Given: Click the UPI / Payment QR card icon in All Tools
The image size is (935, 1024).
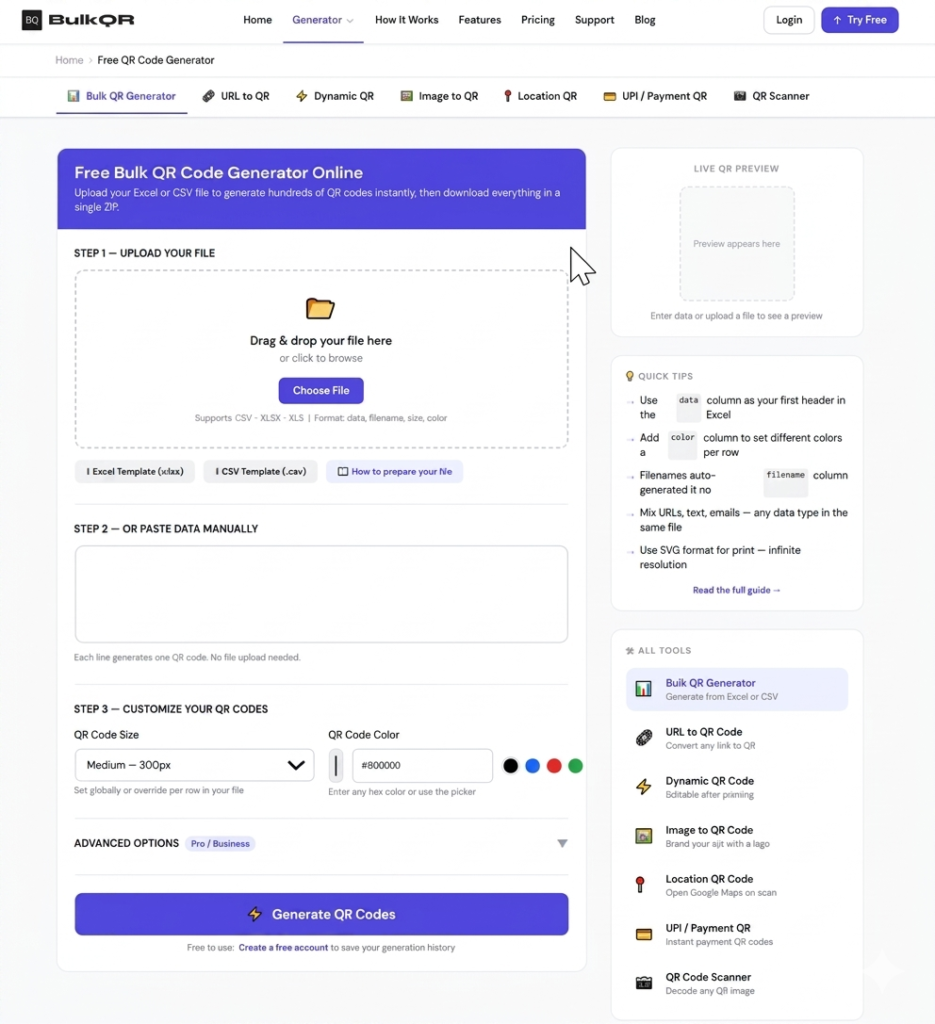Looking at the screenshot, I should pyautogui.click(x=644, y=935).
